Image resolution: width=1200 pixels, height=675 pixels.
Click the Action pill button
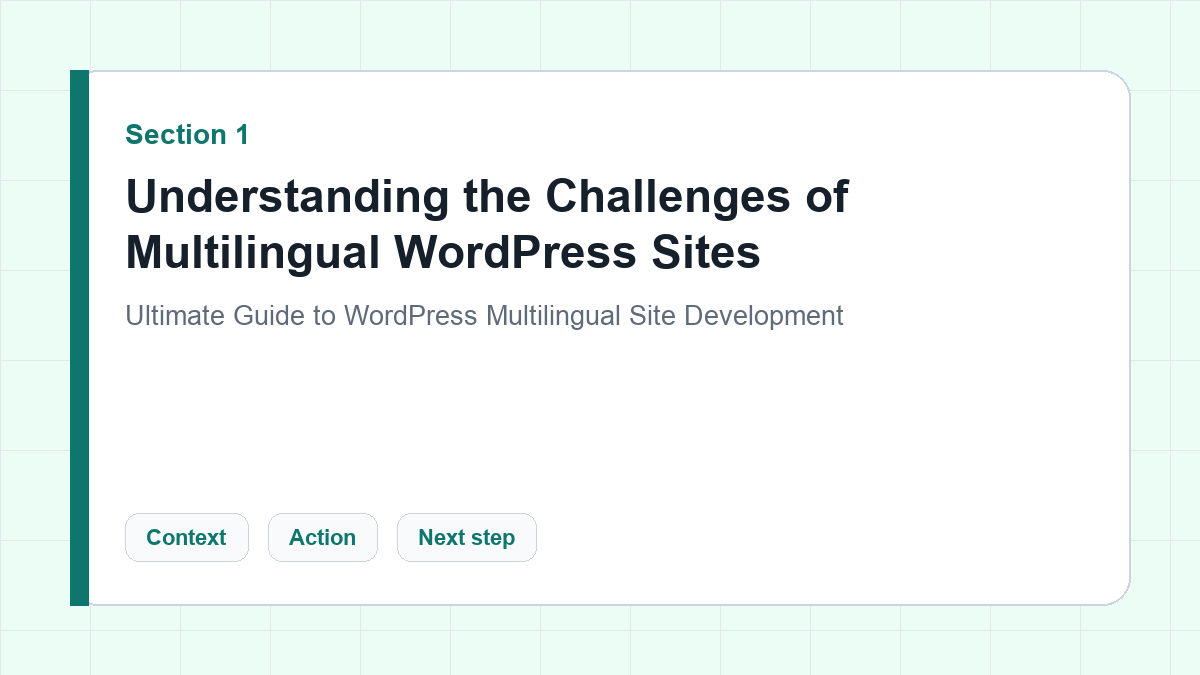(322, 537)
